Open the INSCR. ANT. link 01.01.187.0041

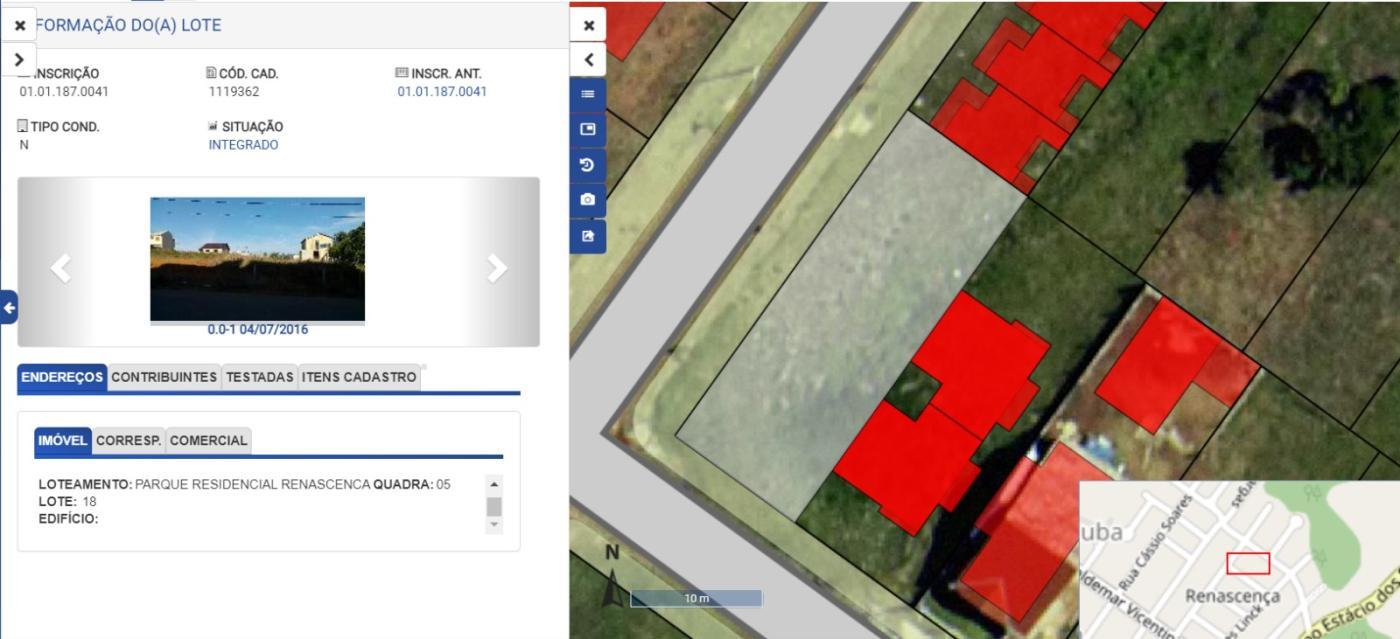click(440, 90)
